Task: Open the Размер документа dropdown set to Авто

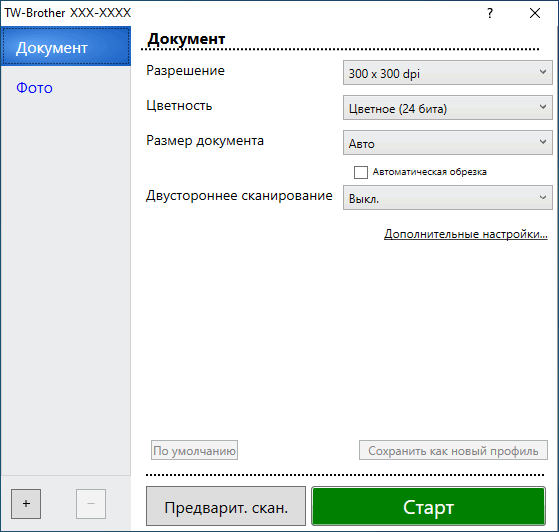Action: 447,143
